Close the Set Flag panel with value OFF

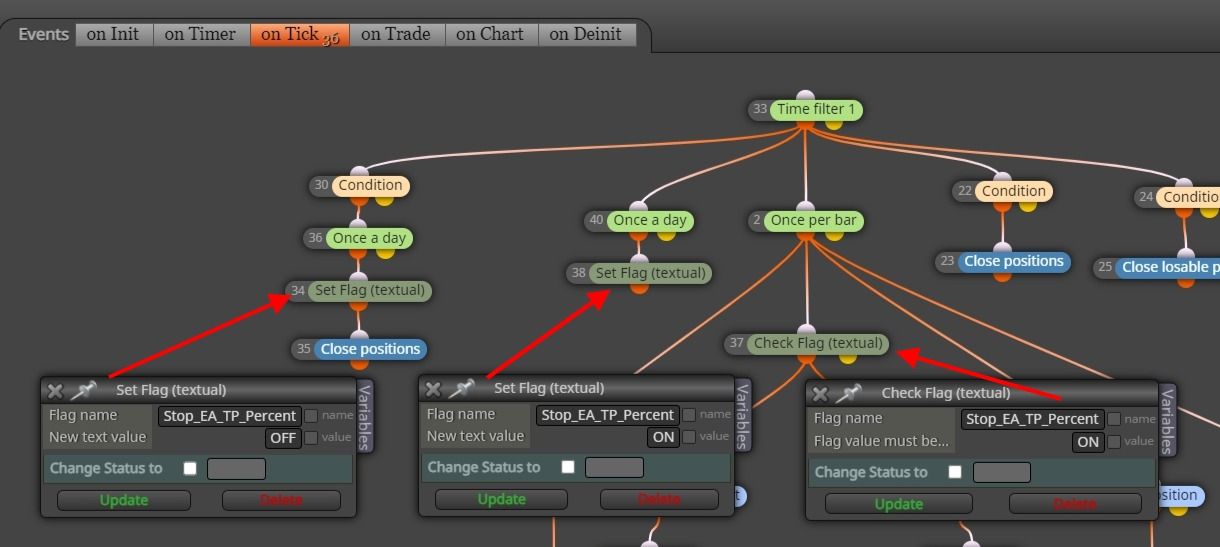[55, 391]
